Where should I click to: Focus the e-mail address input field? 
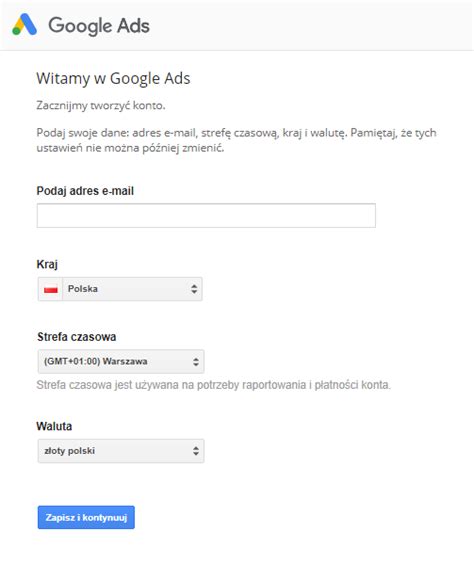coord(206,215)
